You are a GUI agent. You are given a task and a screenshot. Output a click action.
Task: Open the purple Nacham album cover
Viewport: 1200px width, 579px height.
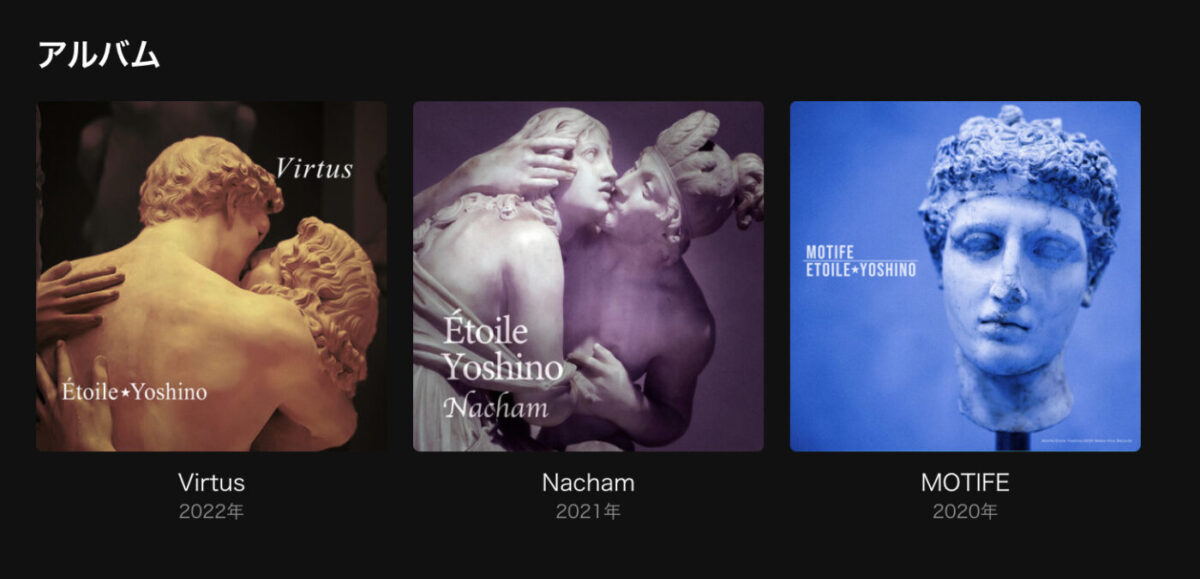[x=588, y=276]
